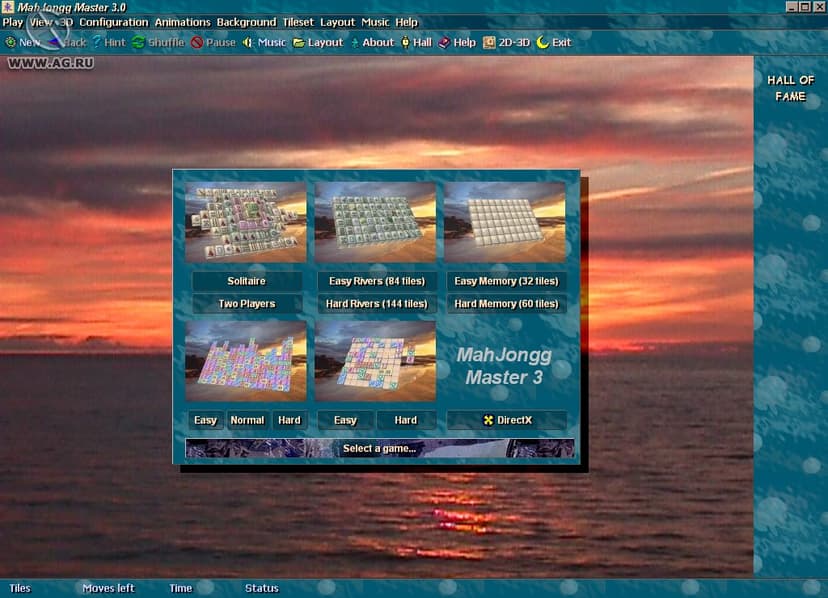Select Normal difficulty for the tile wall game
Image resolution: width=828 pixels, height=598 pixels.
tap(247, 420)
